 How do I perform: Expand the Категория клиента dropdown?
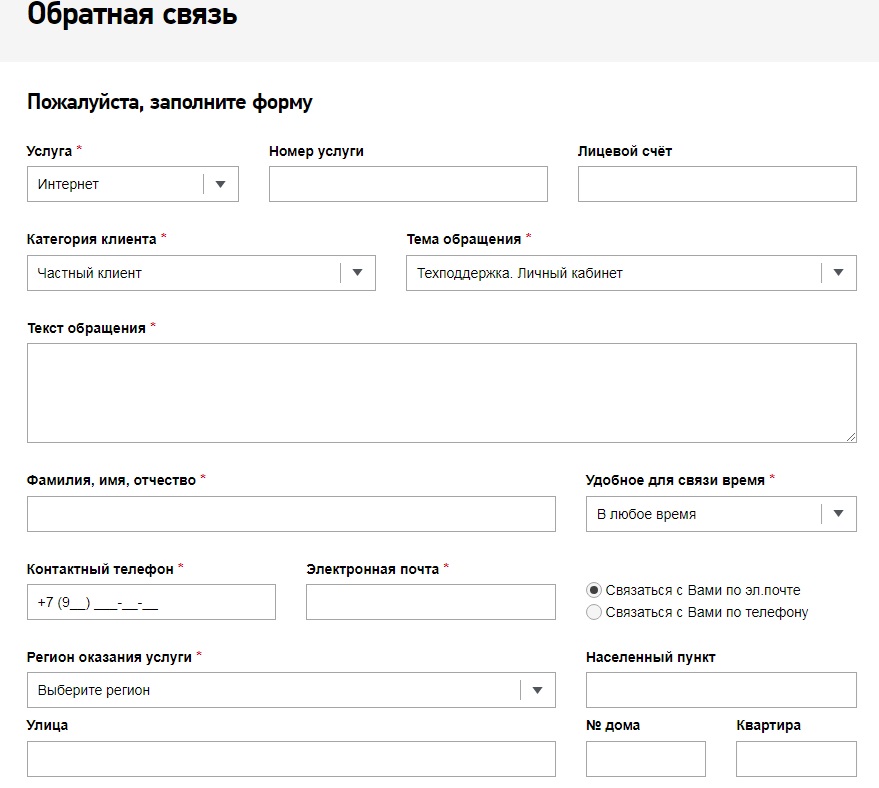201,273
